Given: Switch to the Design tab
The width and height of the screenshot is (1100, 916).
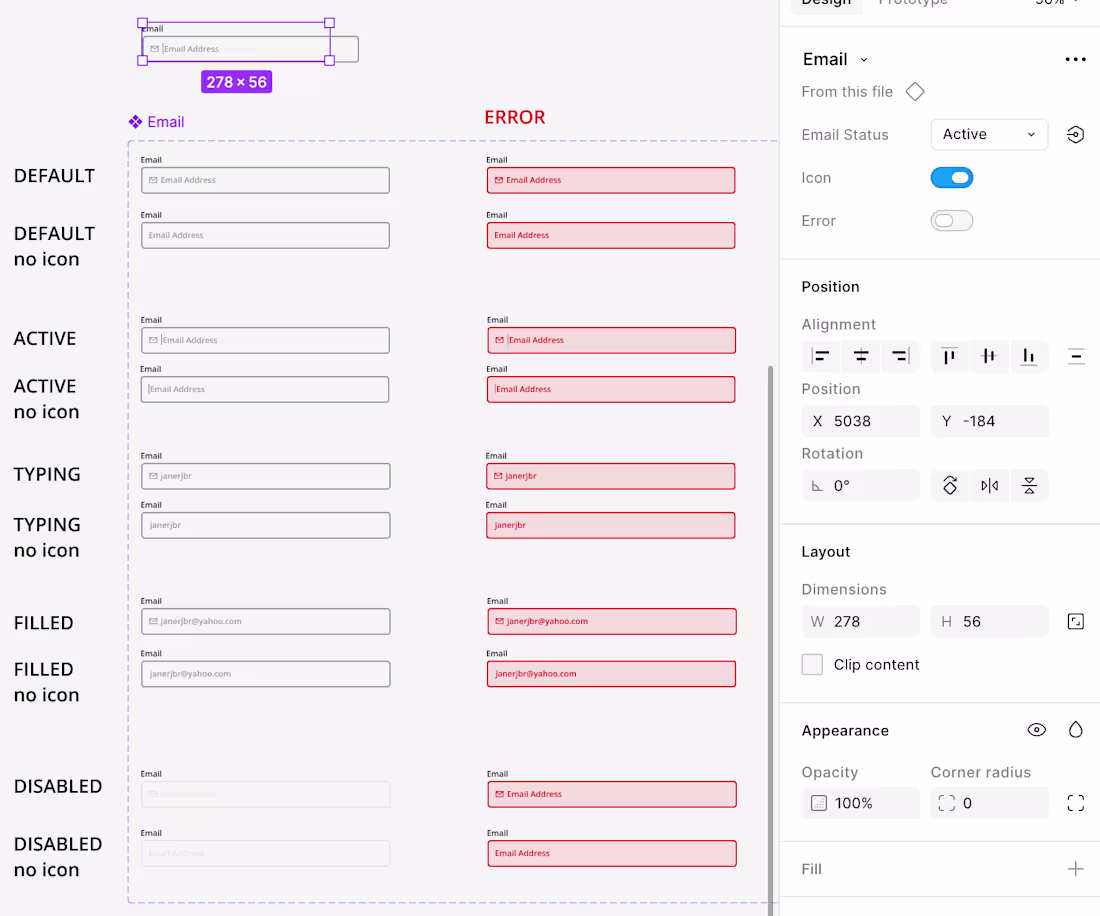Looking at the screenshot, I should 826,3.
